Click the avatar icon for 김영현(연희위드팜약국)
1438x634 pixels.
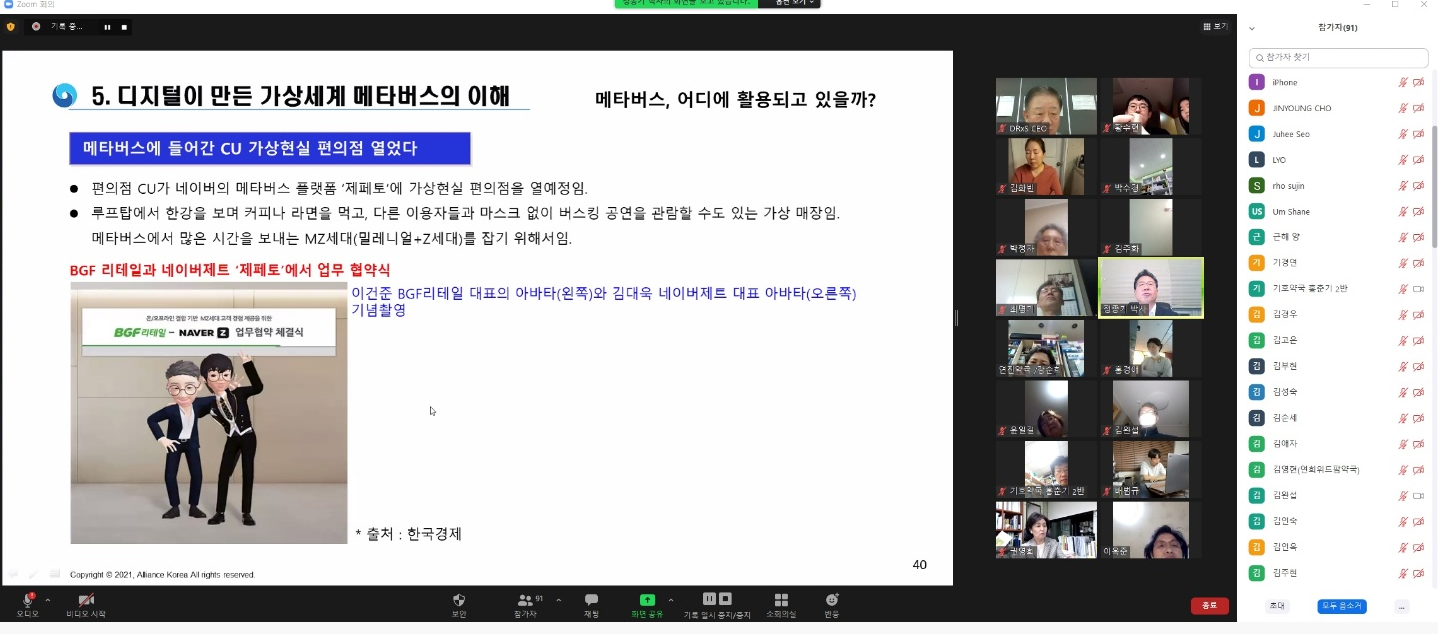click(x=1257, y=470)
